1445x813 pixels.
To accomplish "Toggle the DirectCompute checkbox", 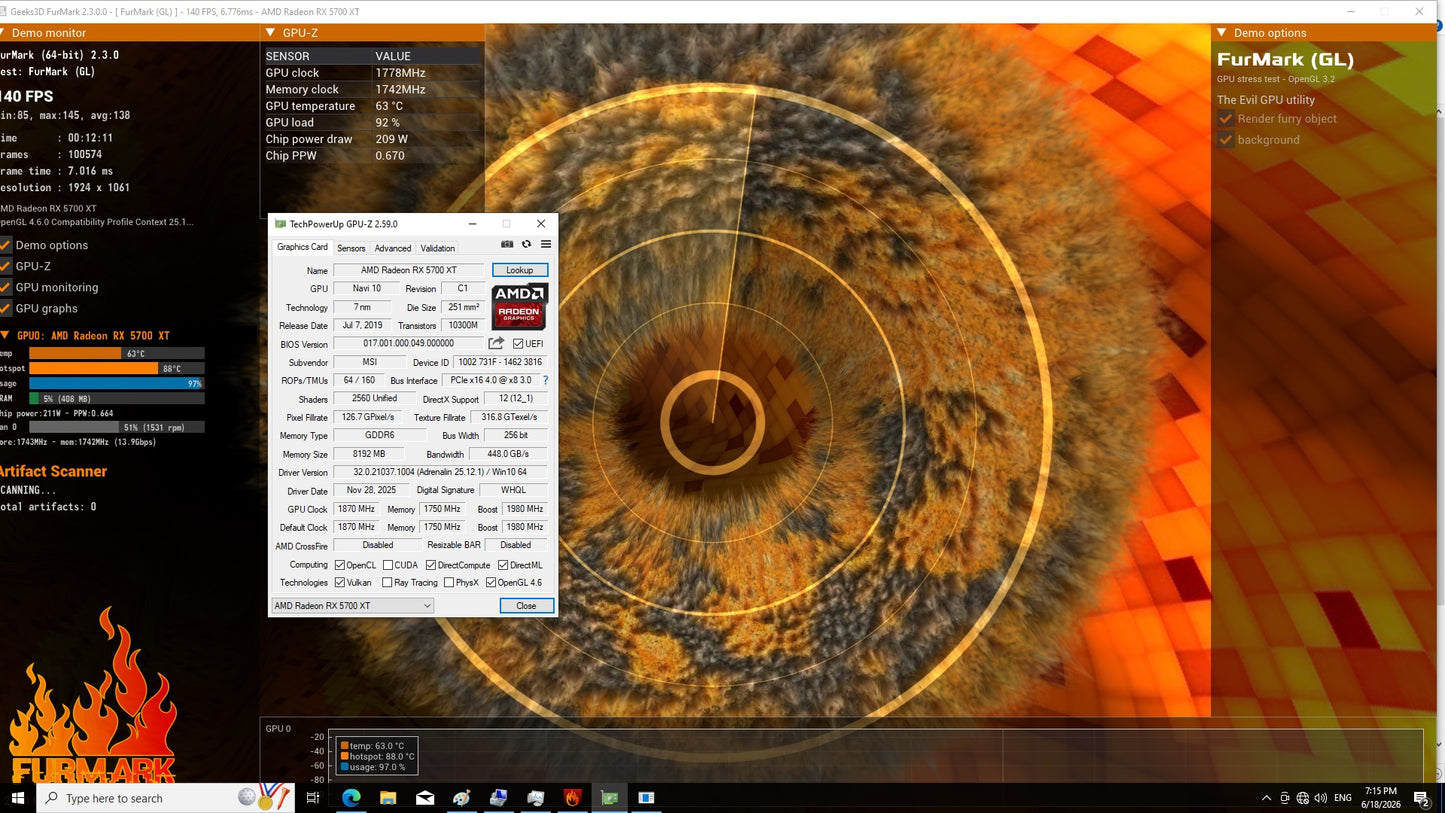I will tap(431, 565).
